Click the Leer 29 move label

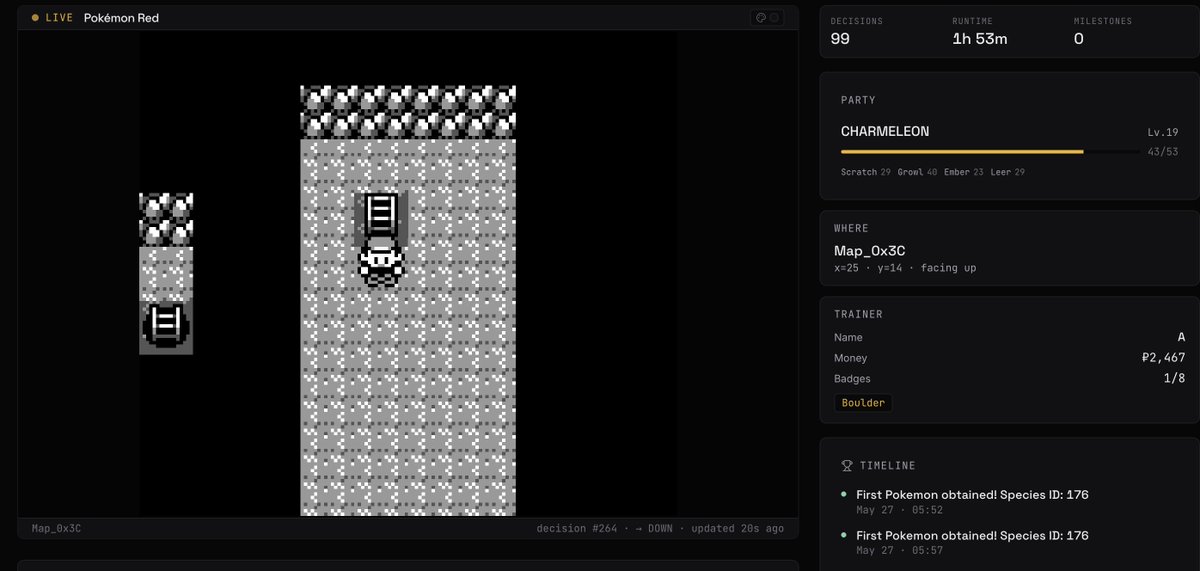pos(1008,172)
